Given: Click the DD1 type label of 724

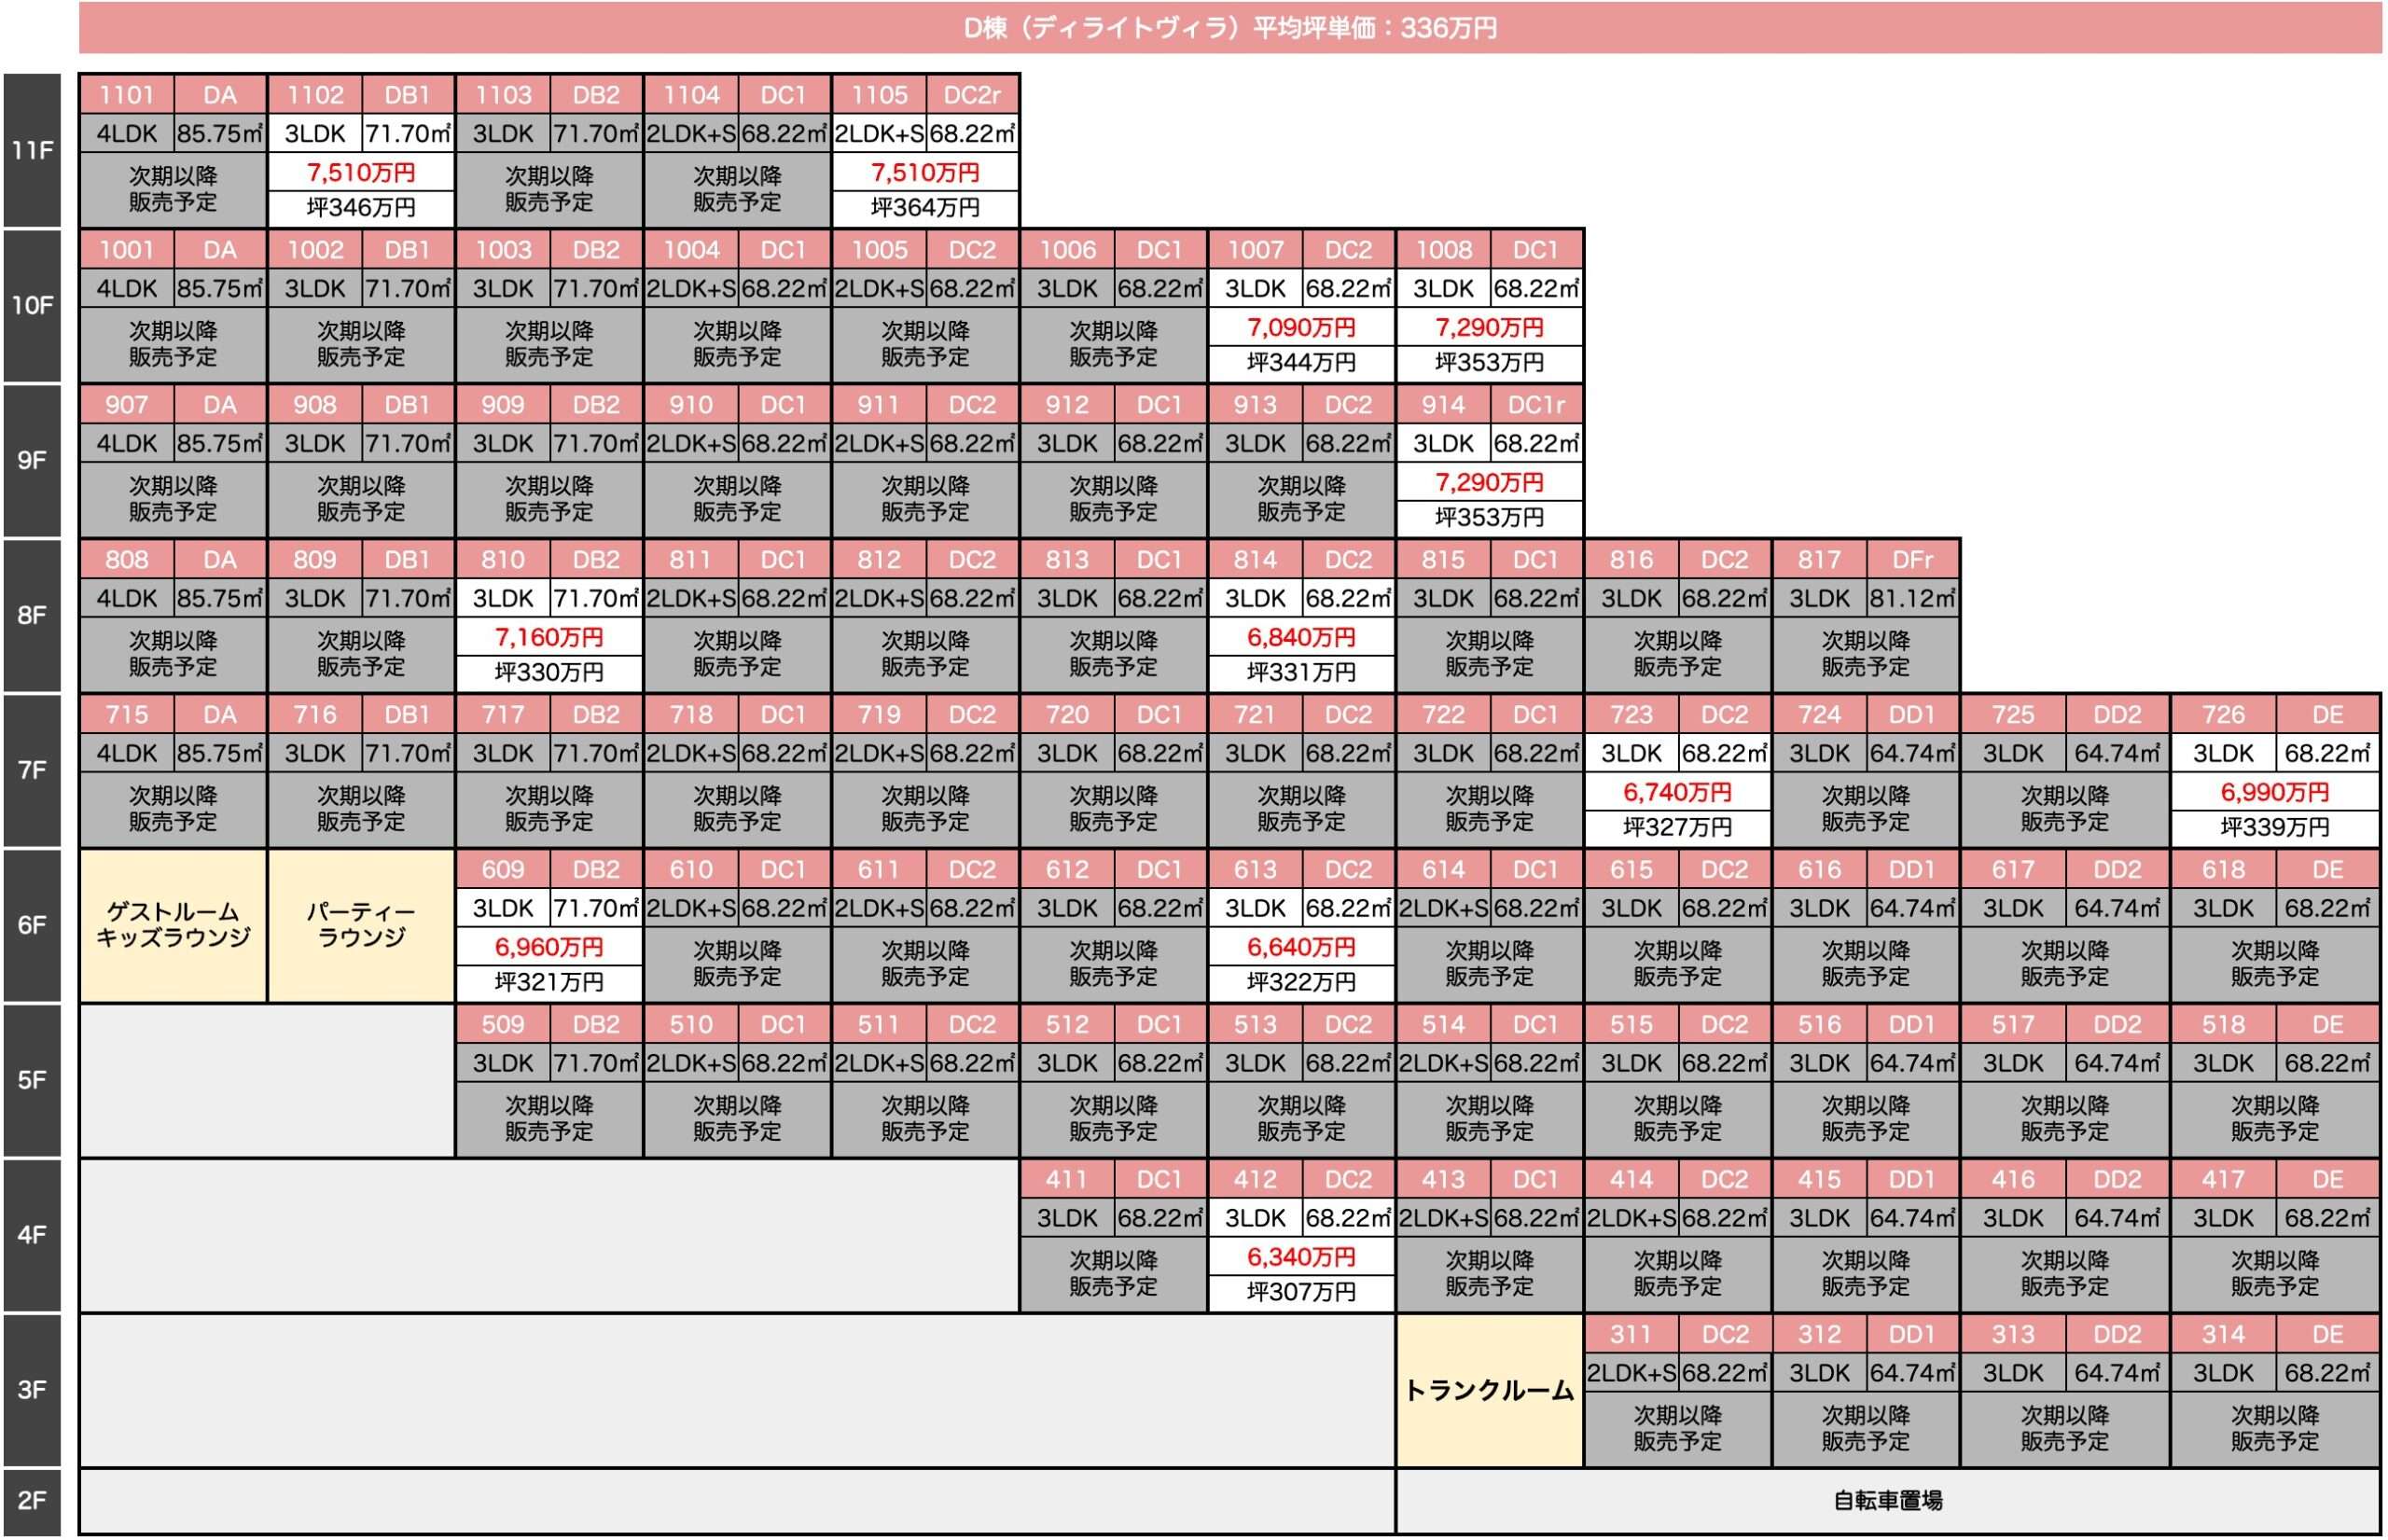Looking at the screenshot, I should [1913, 715].
